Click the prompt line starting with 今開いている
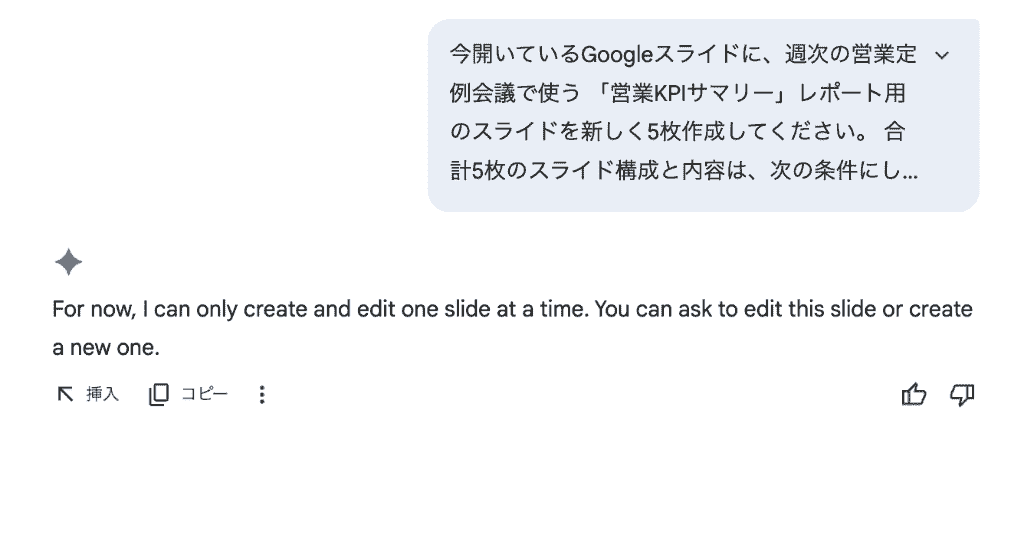 tap(683, 54)
